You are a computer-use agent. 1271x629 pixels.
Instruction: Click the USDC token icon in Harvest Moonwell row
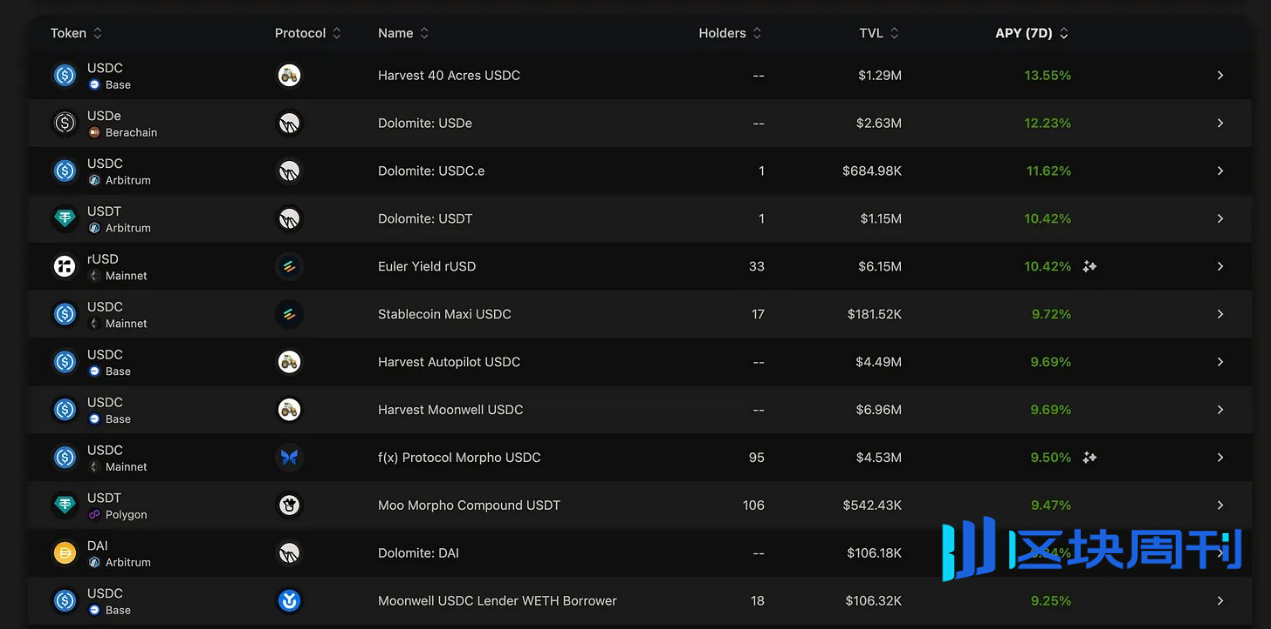(x=65, y=409)
